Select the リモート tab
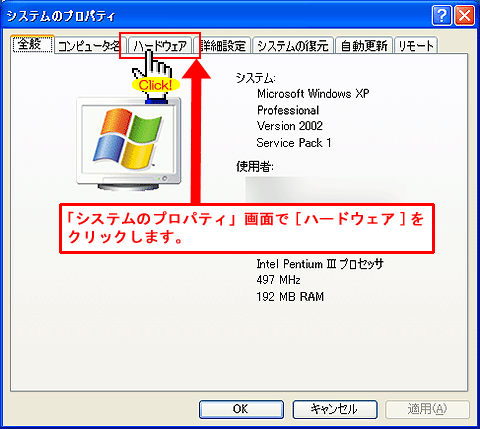The image size is (480, 429). pyautogui.click(x=416, y=46)
